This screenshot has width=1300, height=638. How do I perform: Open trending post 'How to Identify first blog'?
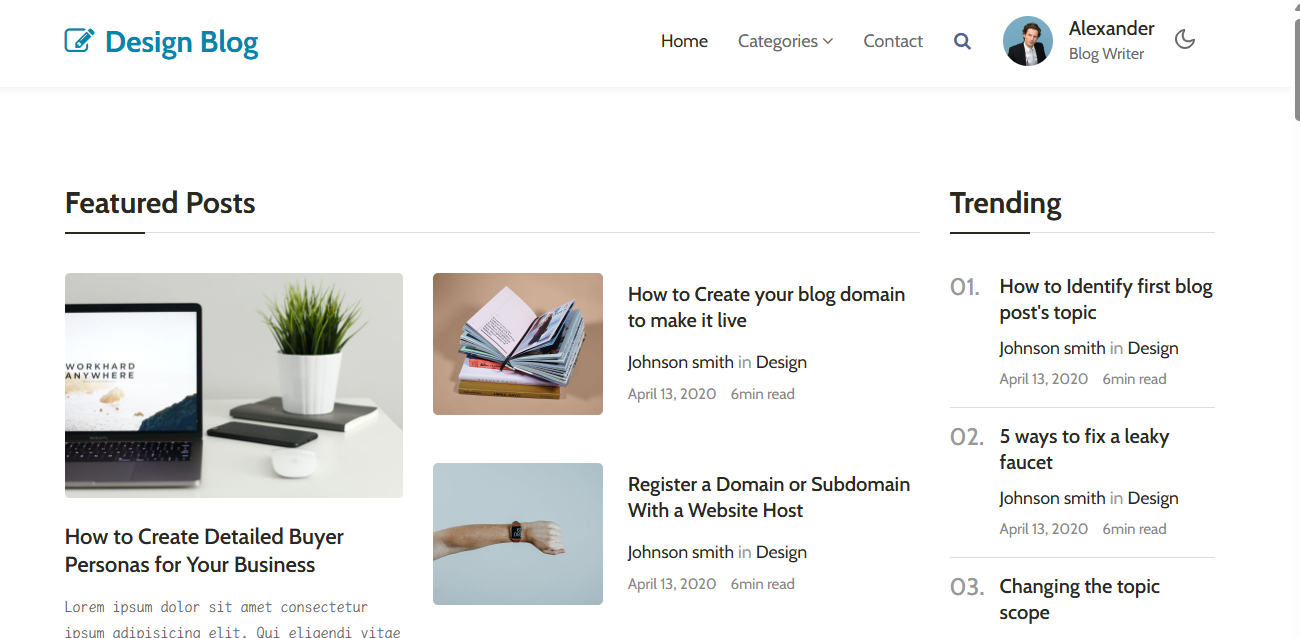click(x=1106, y=299)
